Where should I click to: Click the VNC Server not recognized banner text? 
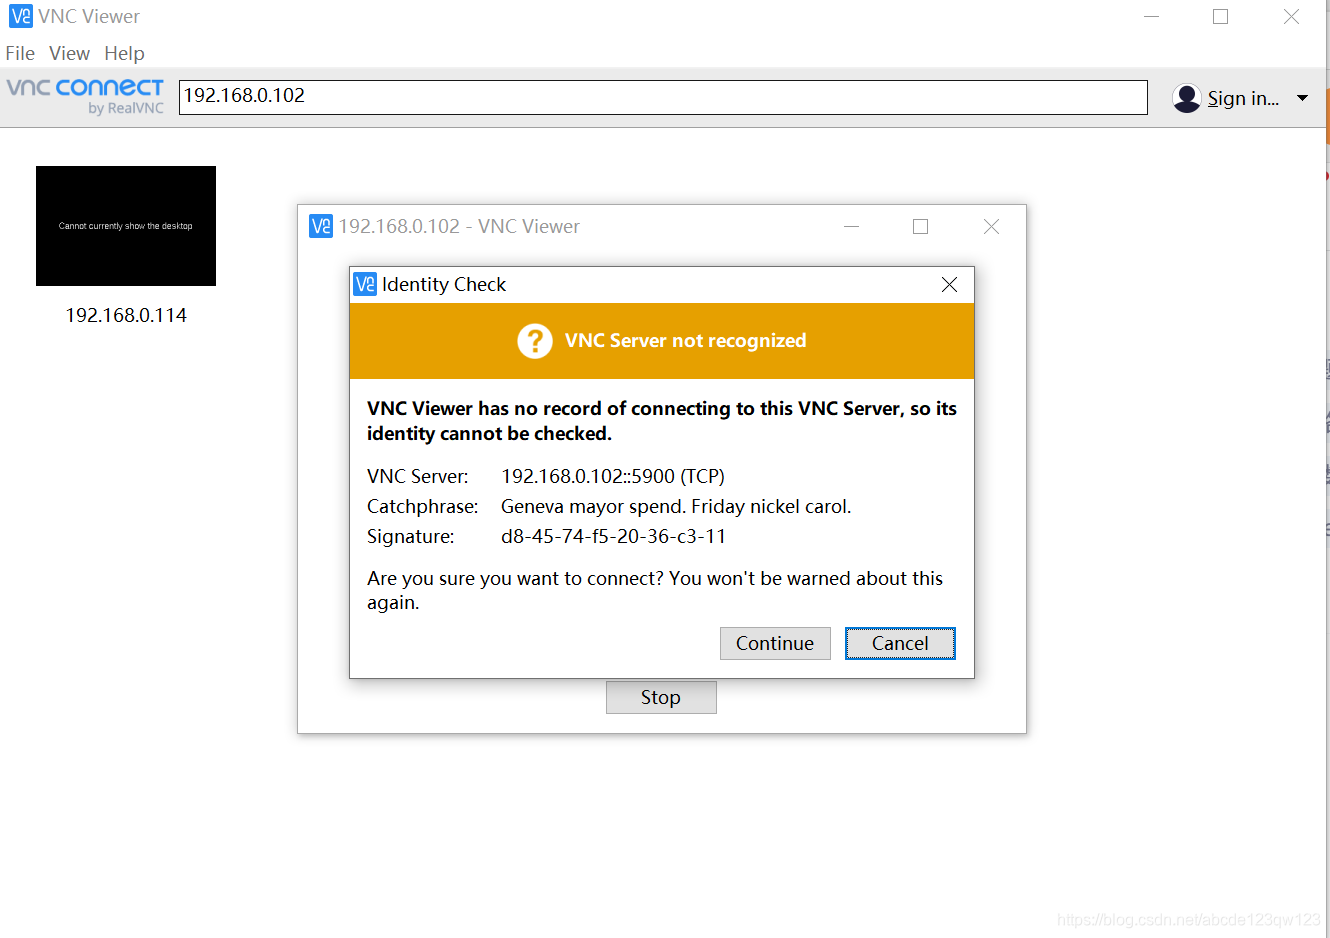(x=685, y=341)
